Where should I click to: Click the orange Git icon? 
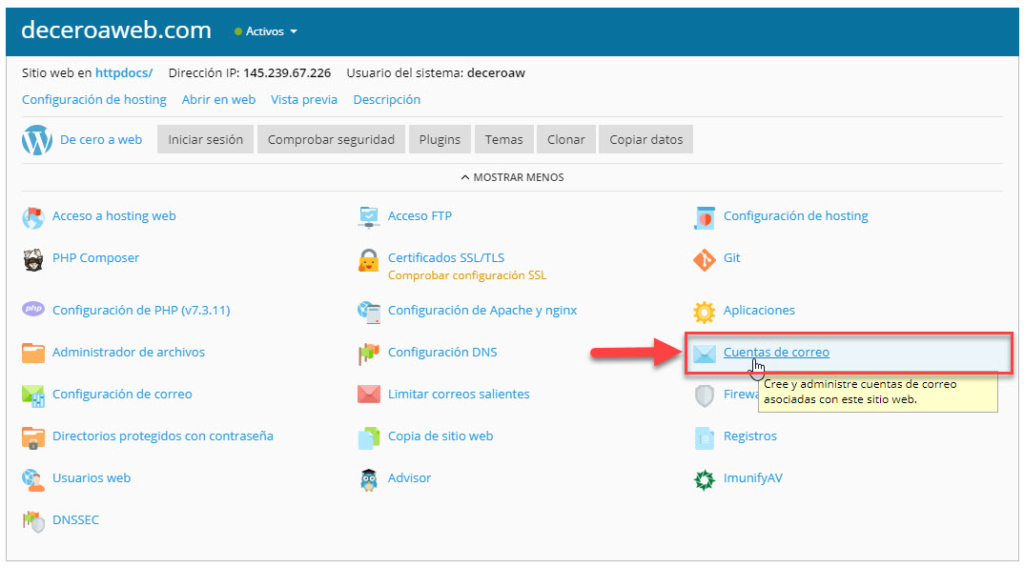coord(704,259)
